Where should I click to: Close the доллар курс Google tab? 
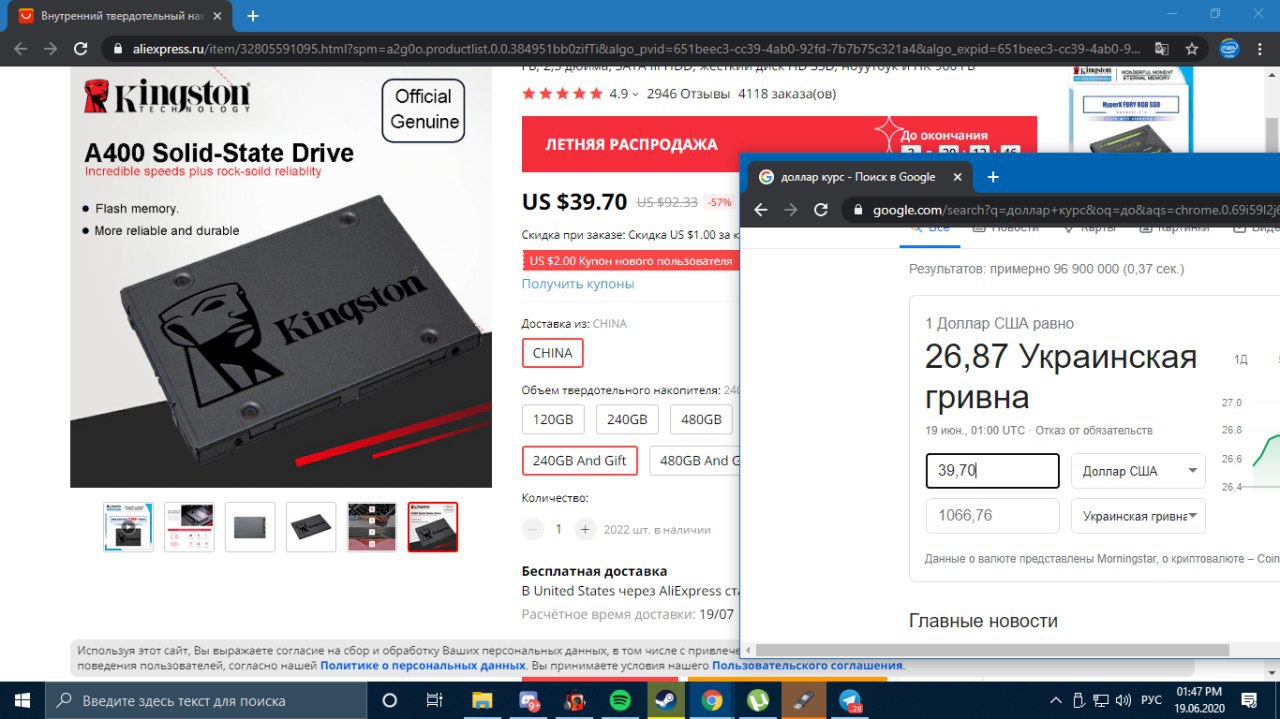pyautogui.click(x=957, y=177)
